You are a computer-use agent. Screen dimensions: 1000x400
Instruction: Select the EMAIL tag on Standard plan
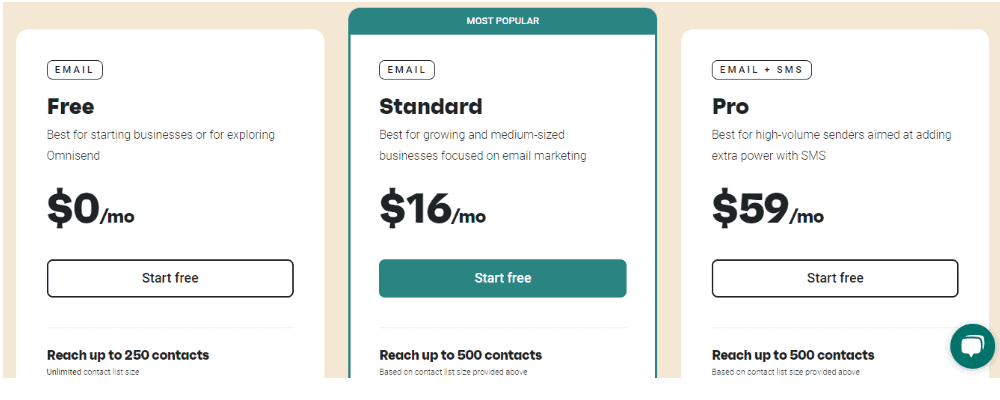(407, 70)
